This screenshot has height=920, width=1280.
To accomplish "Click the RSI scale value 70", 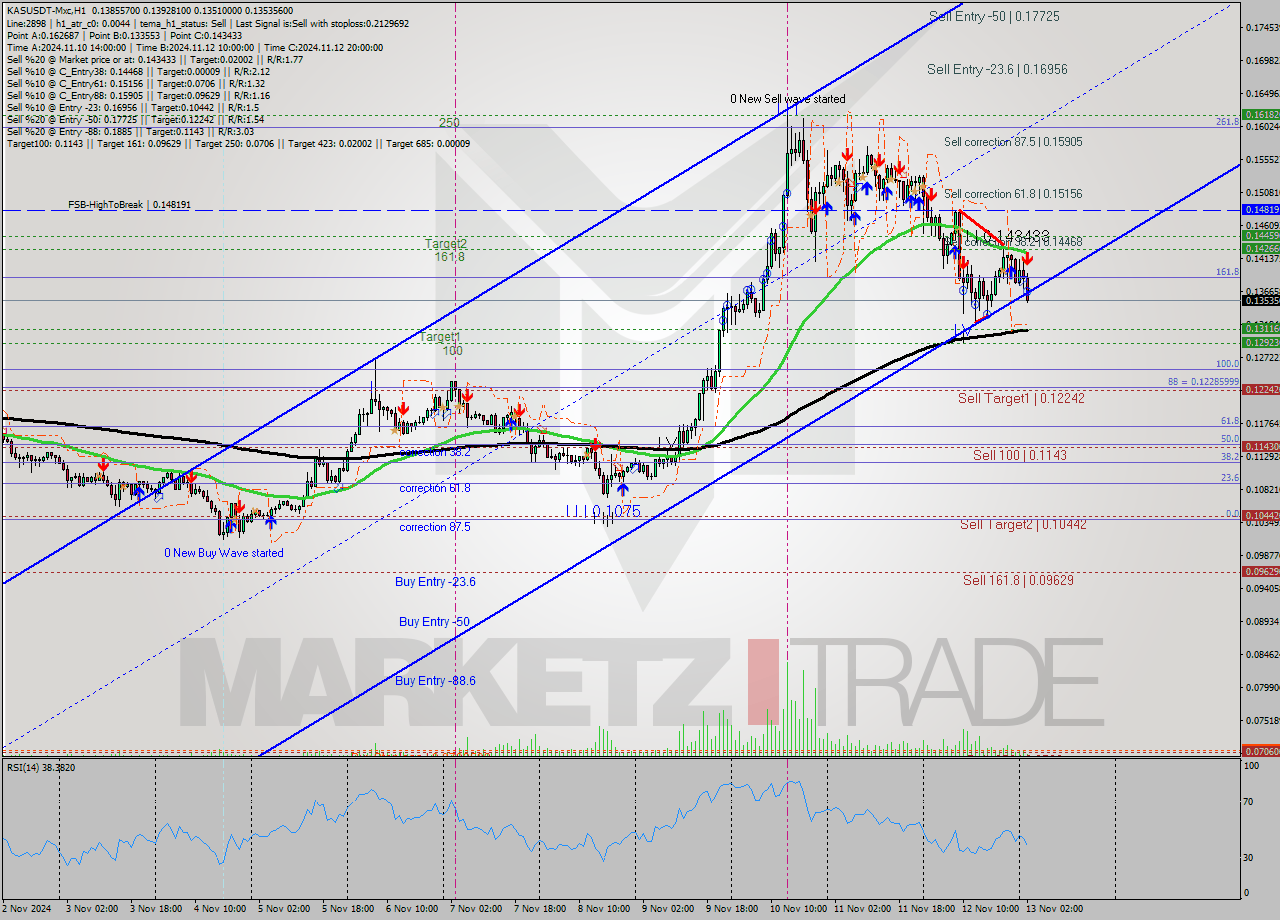I will pyautogui.click(x=1249, y=801).
